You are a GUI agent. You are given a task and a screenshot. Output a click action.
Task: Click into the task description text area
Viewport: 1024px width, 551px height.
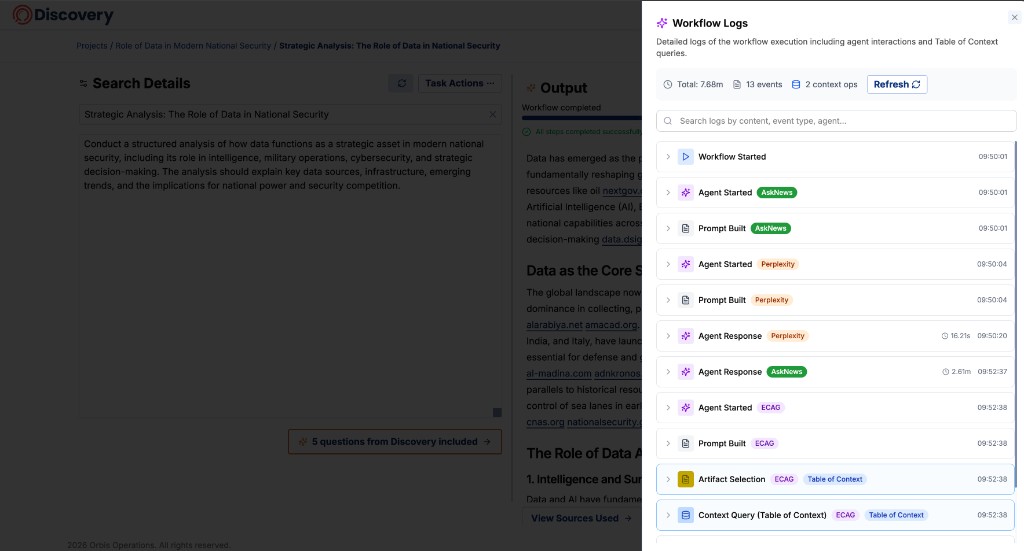pyautogui.click(x=291, y=276)
